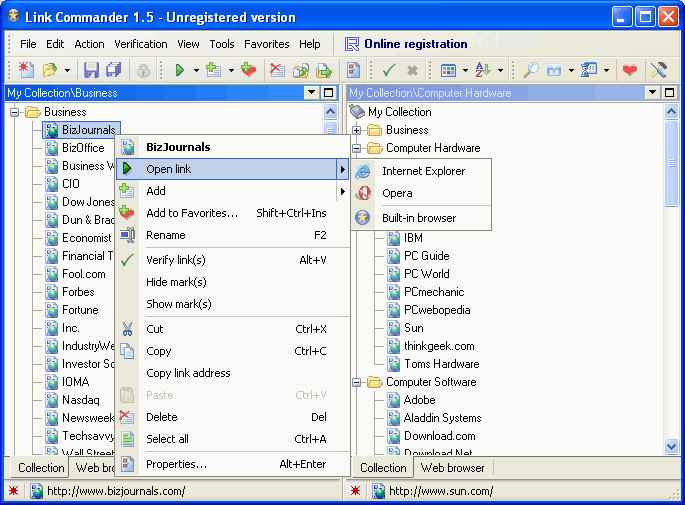This screenshot has width=685, height=505.
Task: Open the Tools menu
Action: point(221,44)
